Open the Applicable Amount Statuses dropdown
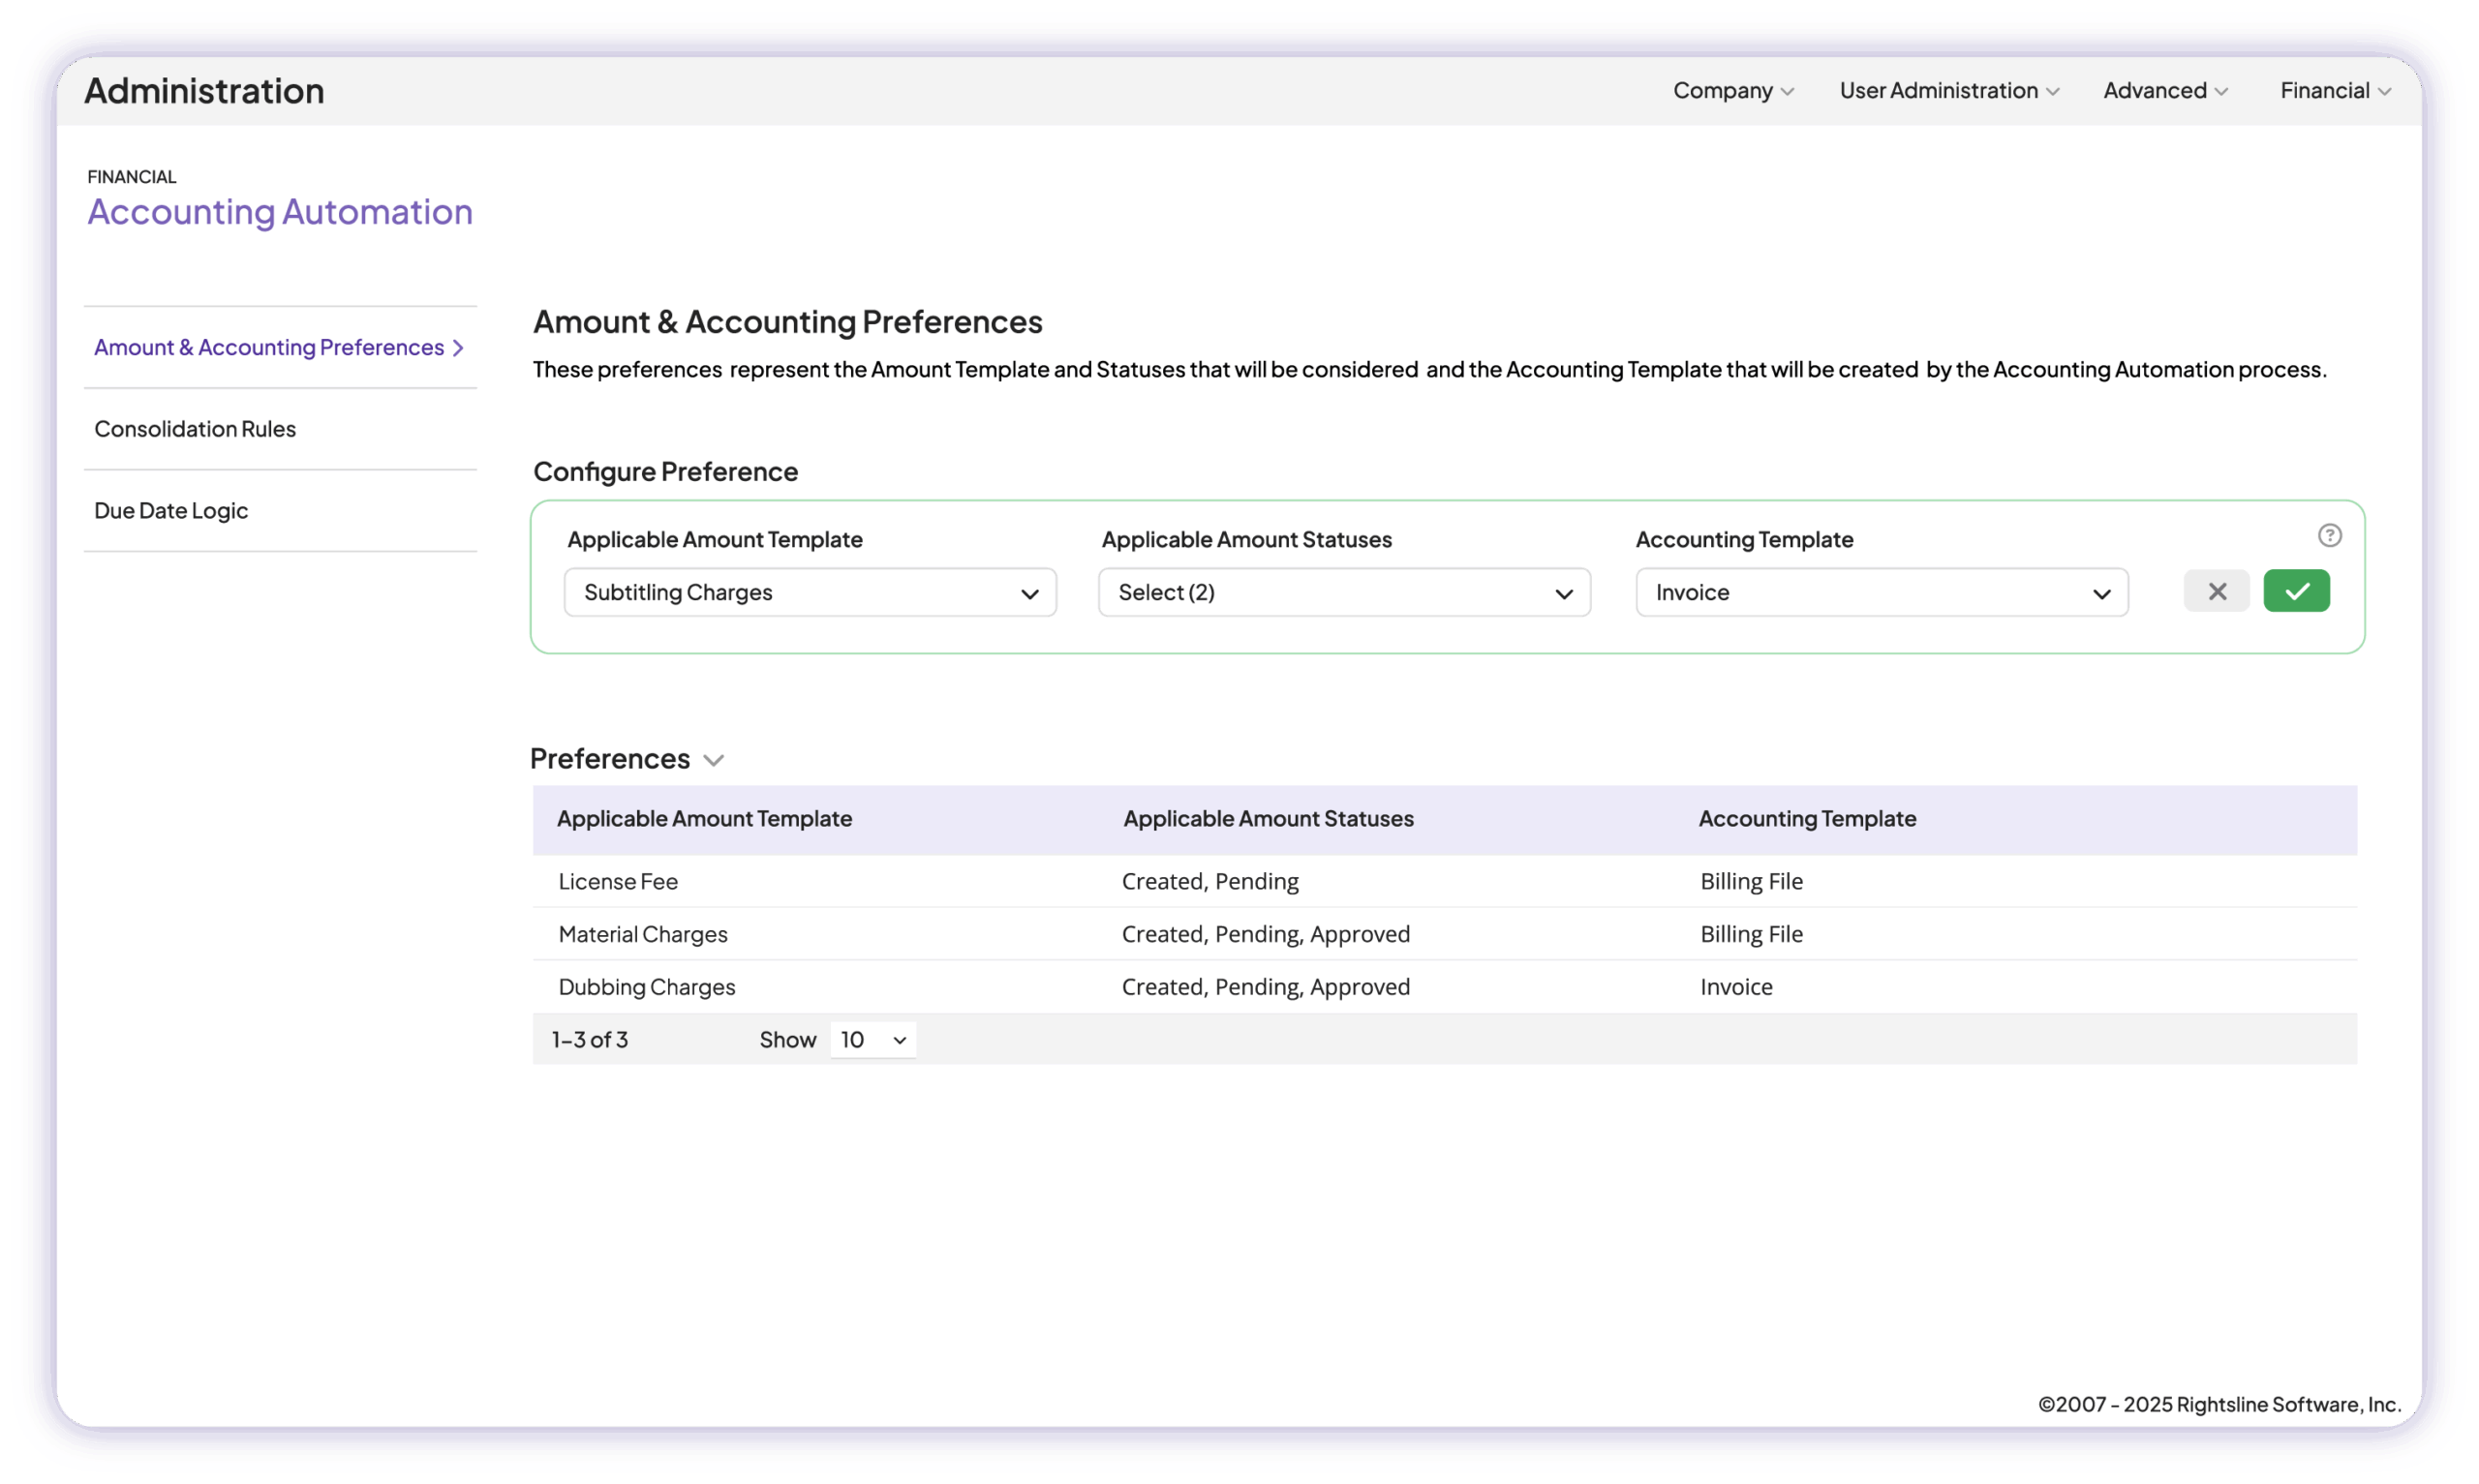This screenshot has height=1484, width=2479. tap(1343, 592)
